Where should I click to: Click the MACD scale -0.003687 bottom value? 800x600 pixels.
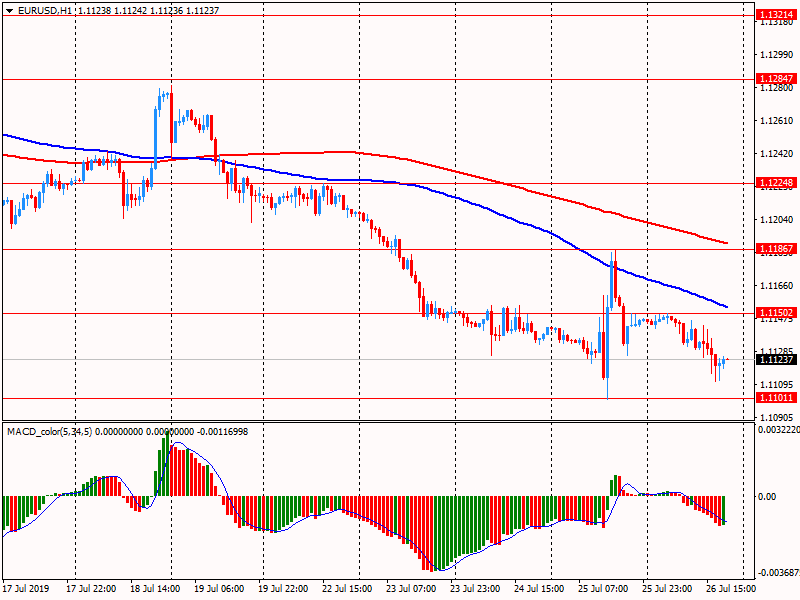point(778,572)
